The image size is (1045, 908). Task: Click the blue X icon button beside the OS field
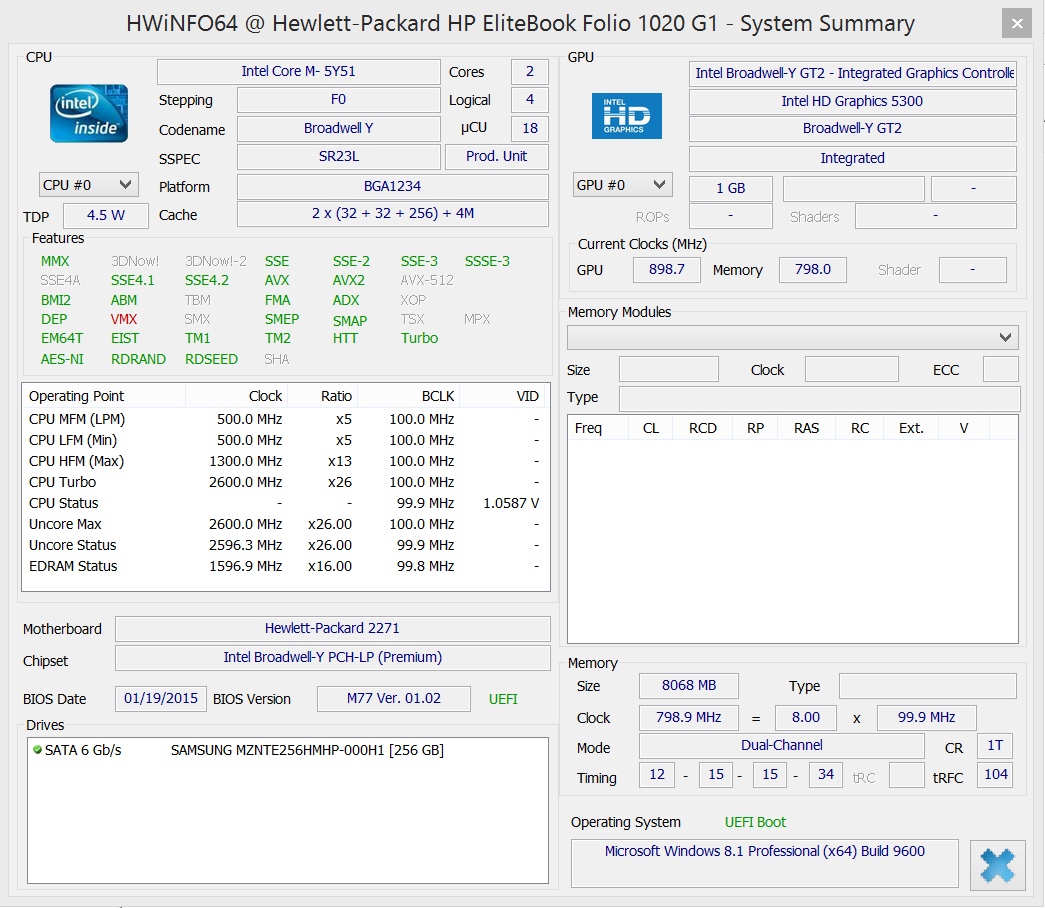pos(997,865)
